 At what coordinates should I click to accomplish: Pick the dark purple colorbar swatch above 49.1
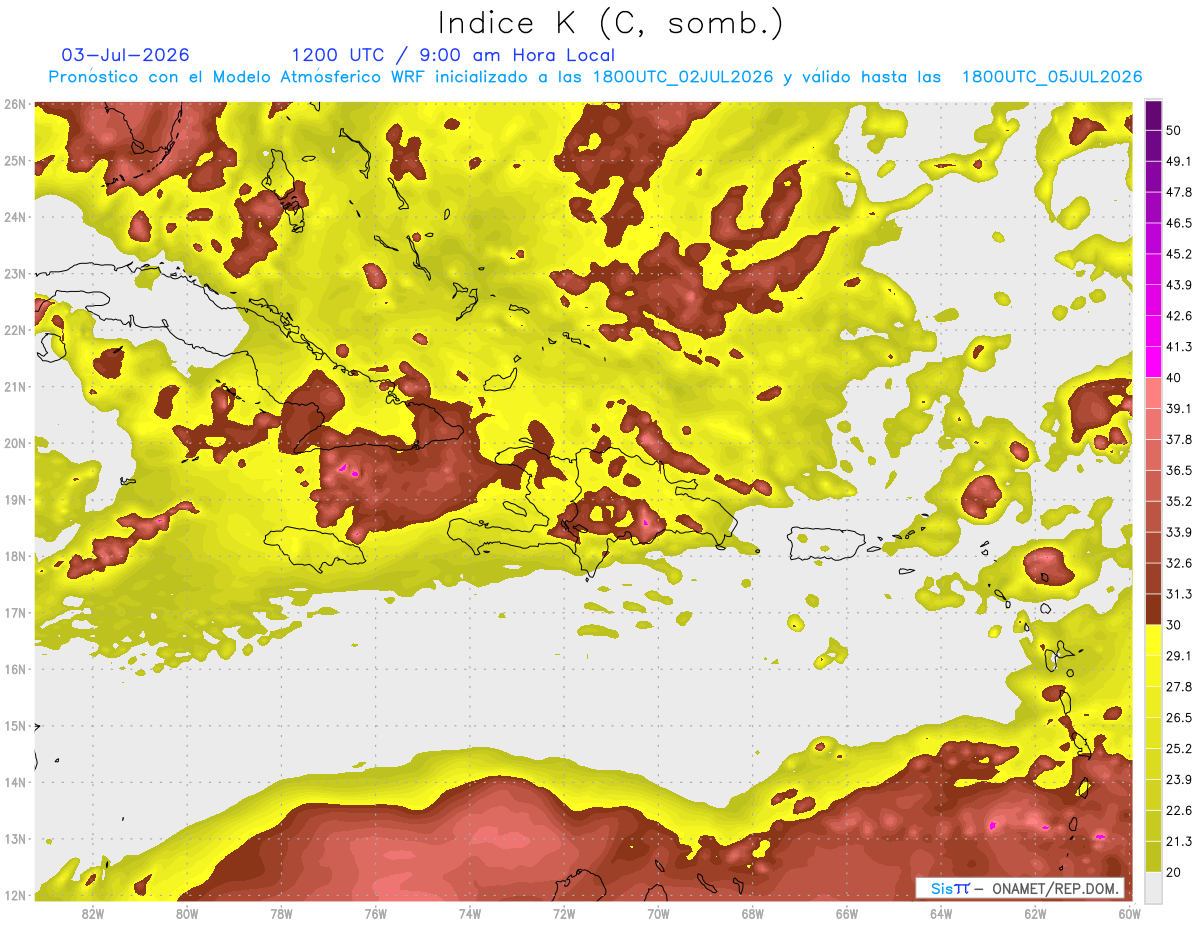tap(1153, 146)
